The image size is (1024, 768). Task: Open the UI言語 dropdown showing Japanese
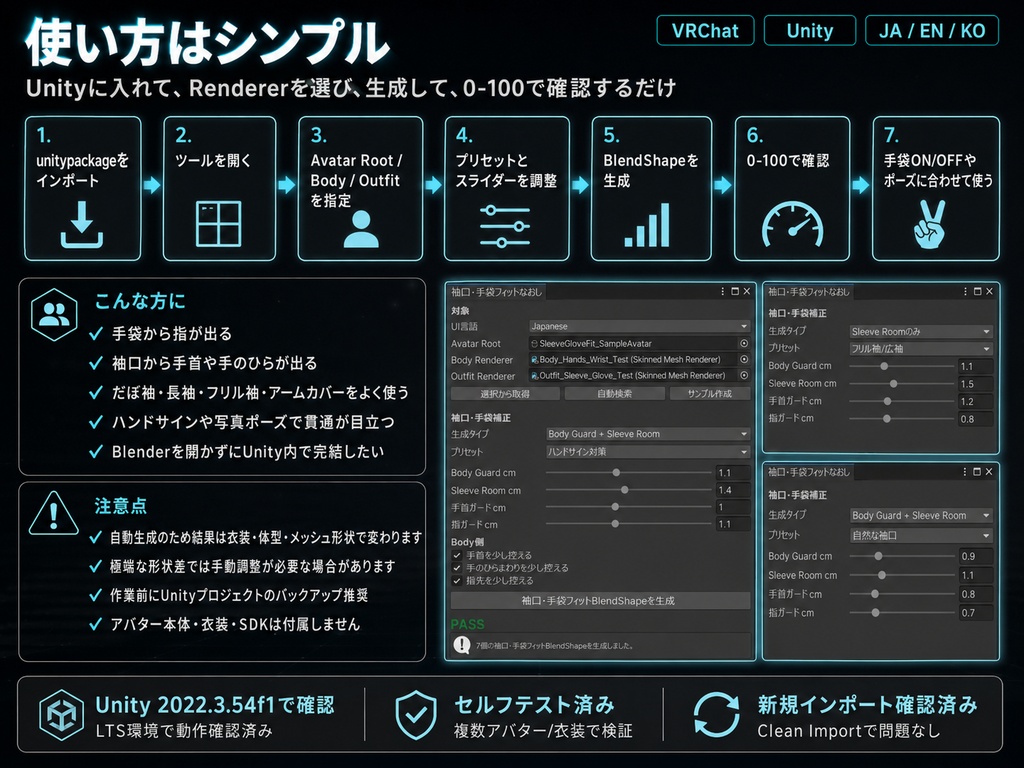coord(639,326)
